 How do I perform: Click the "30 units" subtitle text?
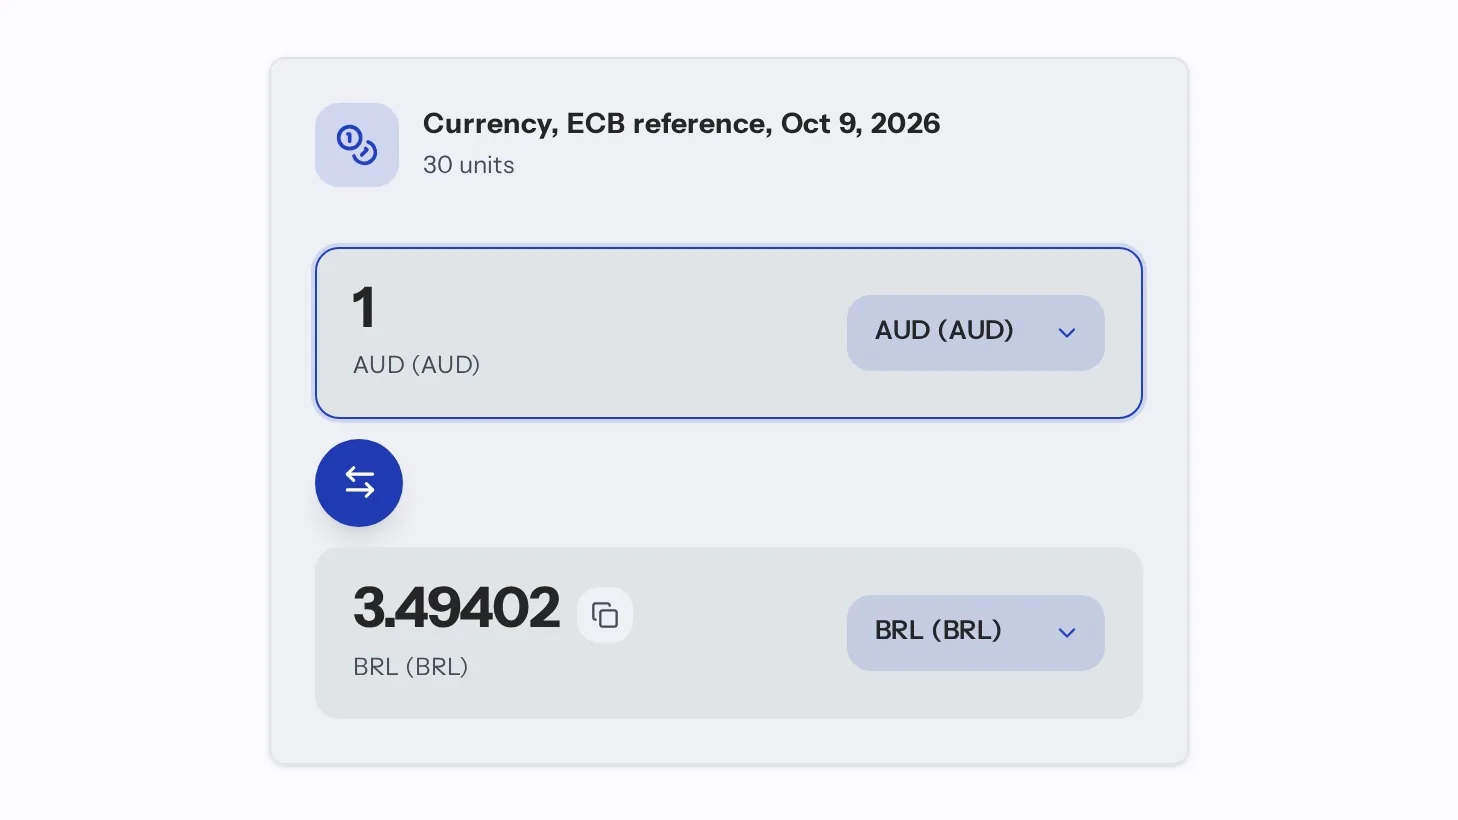(x=468, y=165)
